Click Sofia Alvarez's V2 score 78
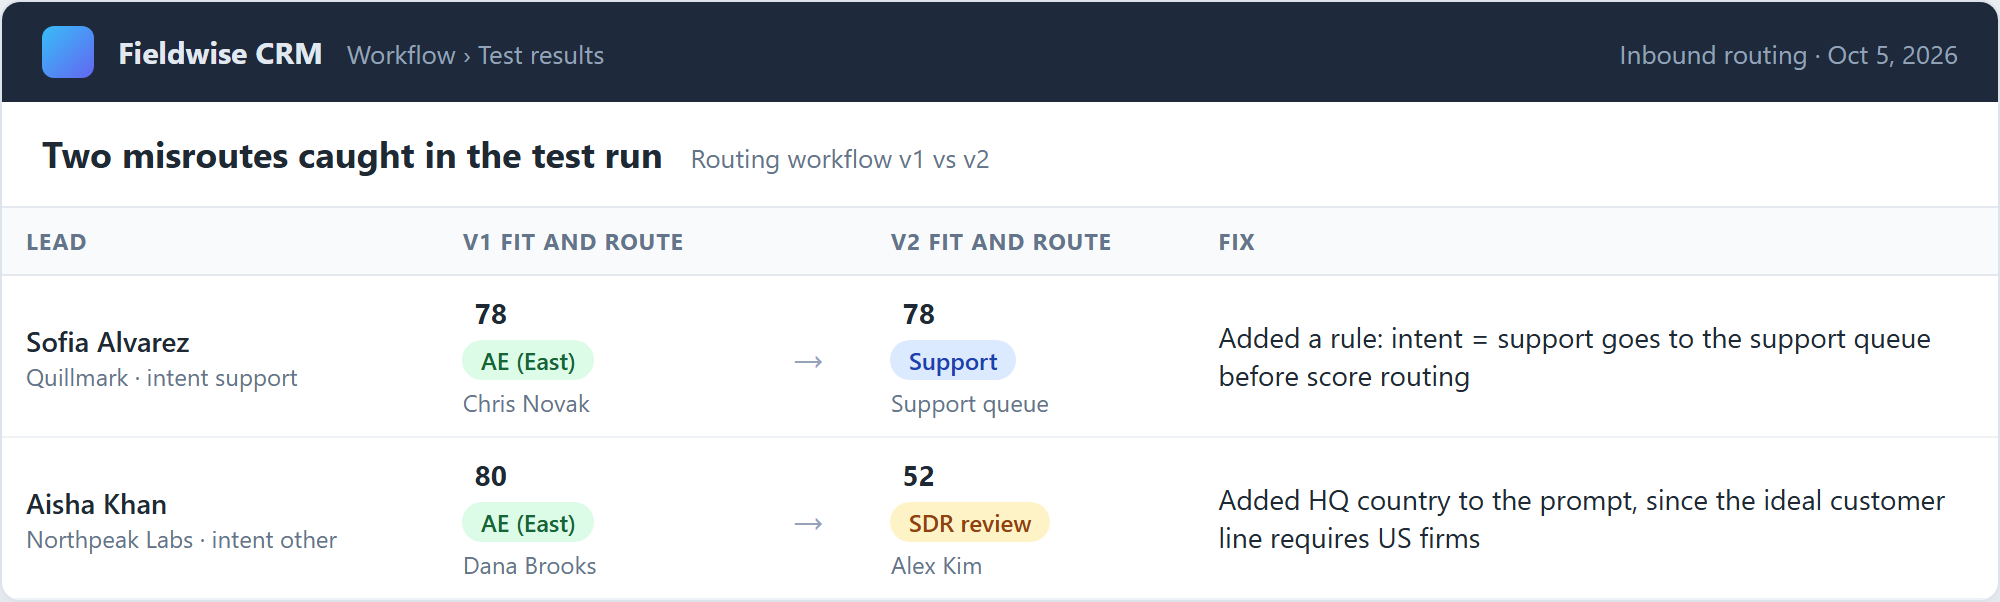This screenshot has height=602, width=2000. pos(919,314)
